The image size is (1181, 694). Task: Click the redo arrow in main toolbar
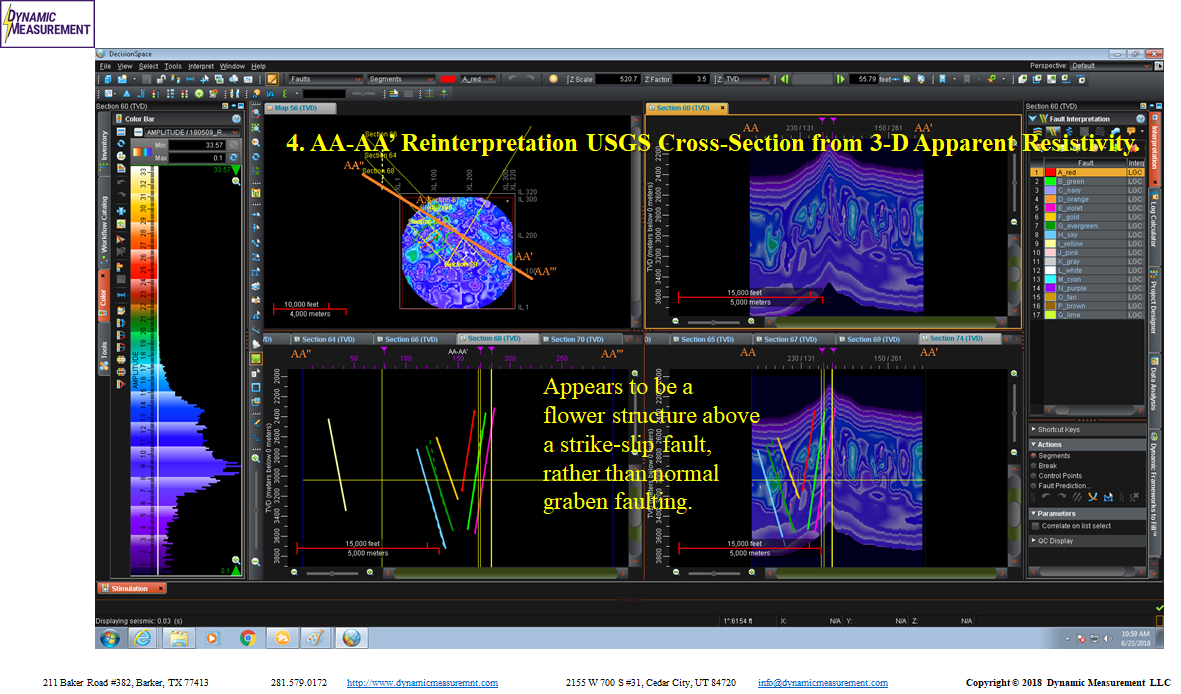(x=531, y=78)
